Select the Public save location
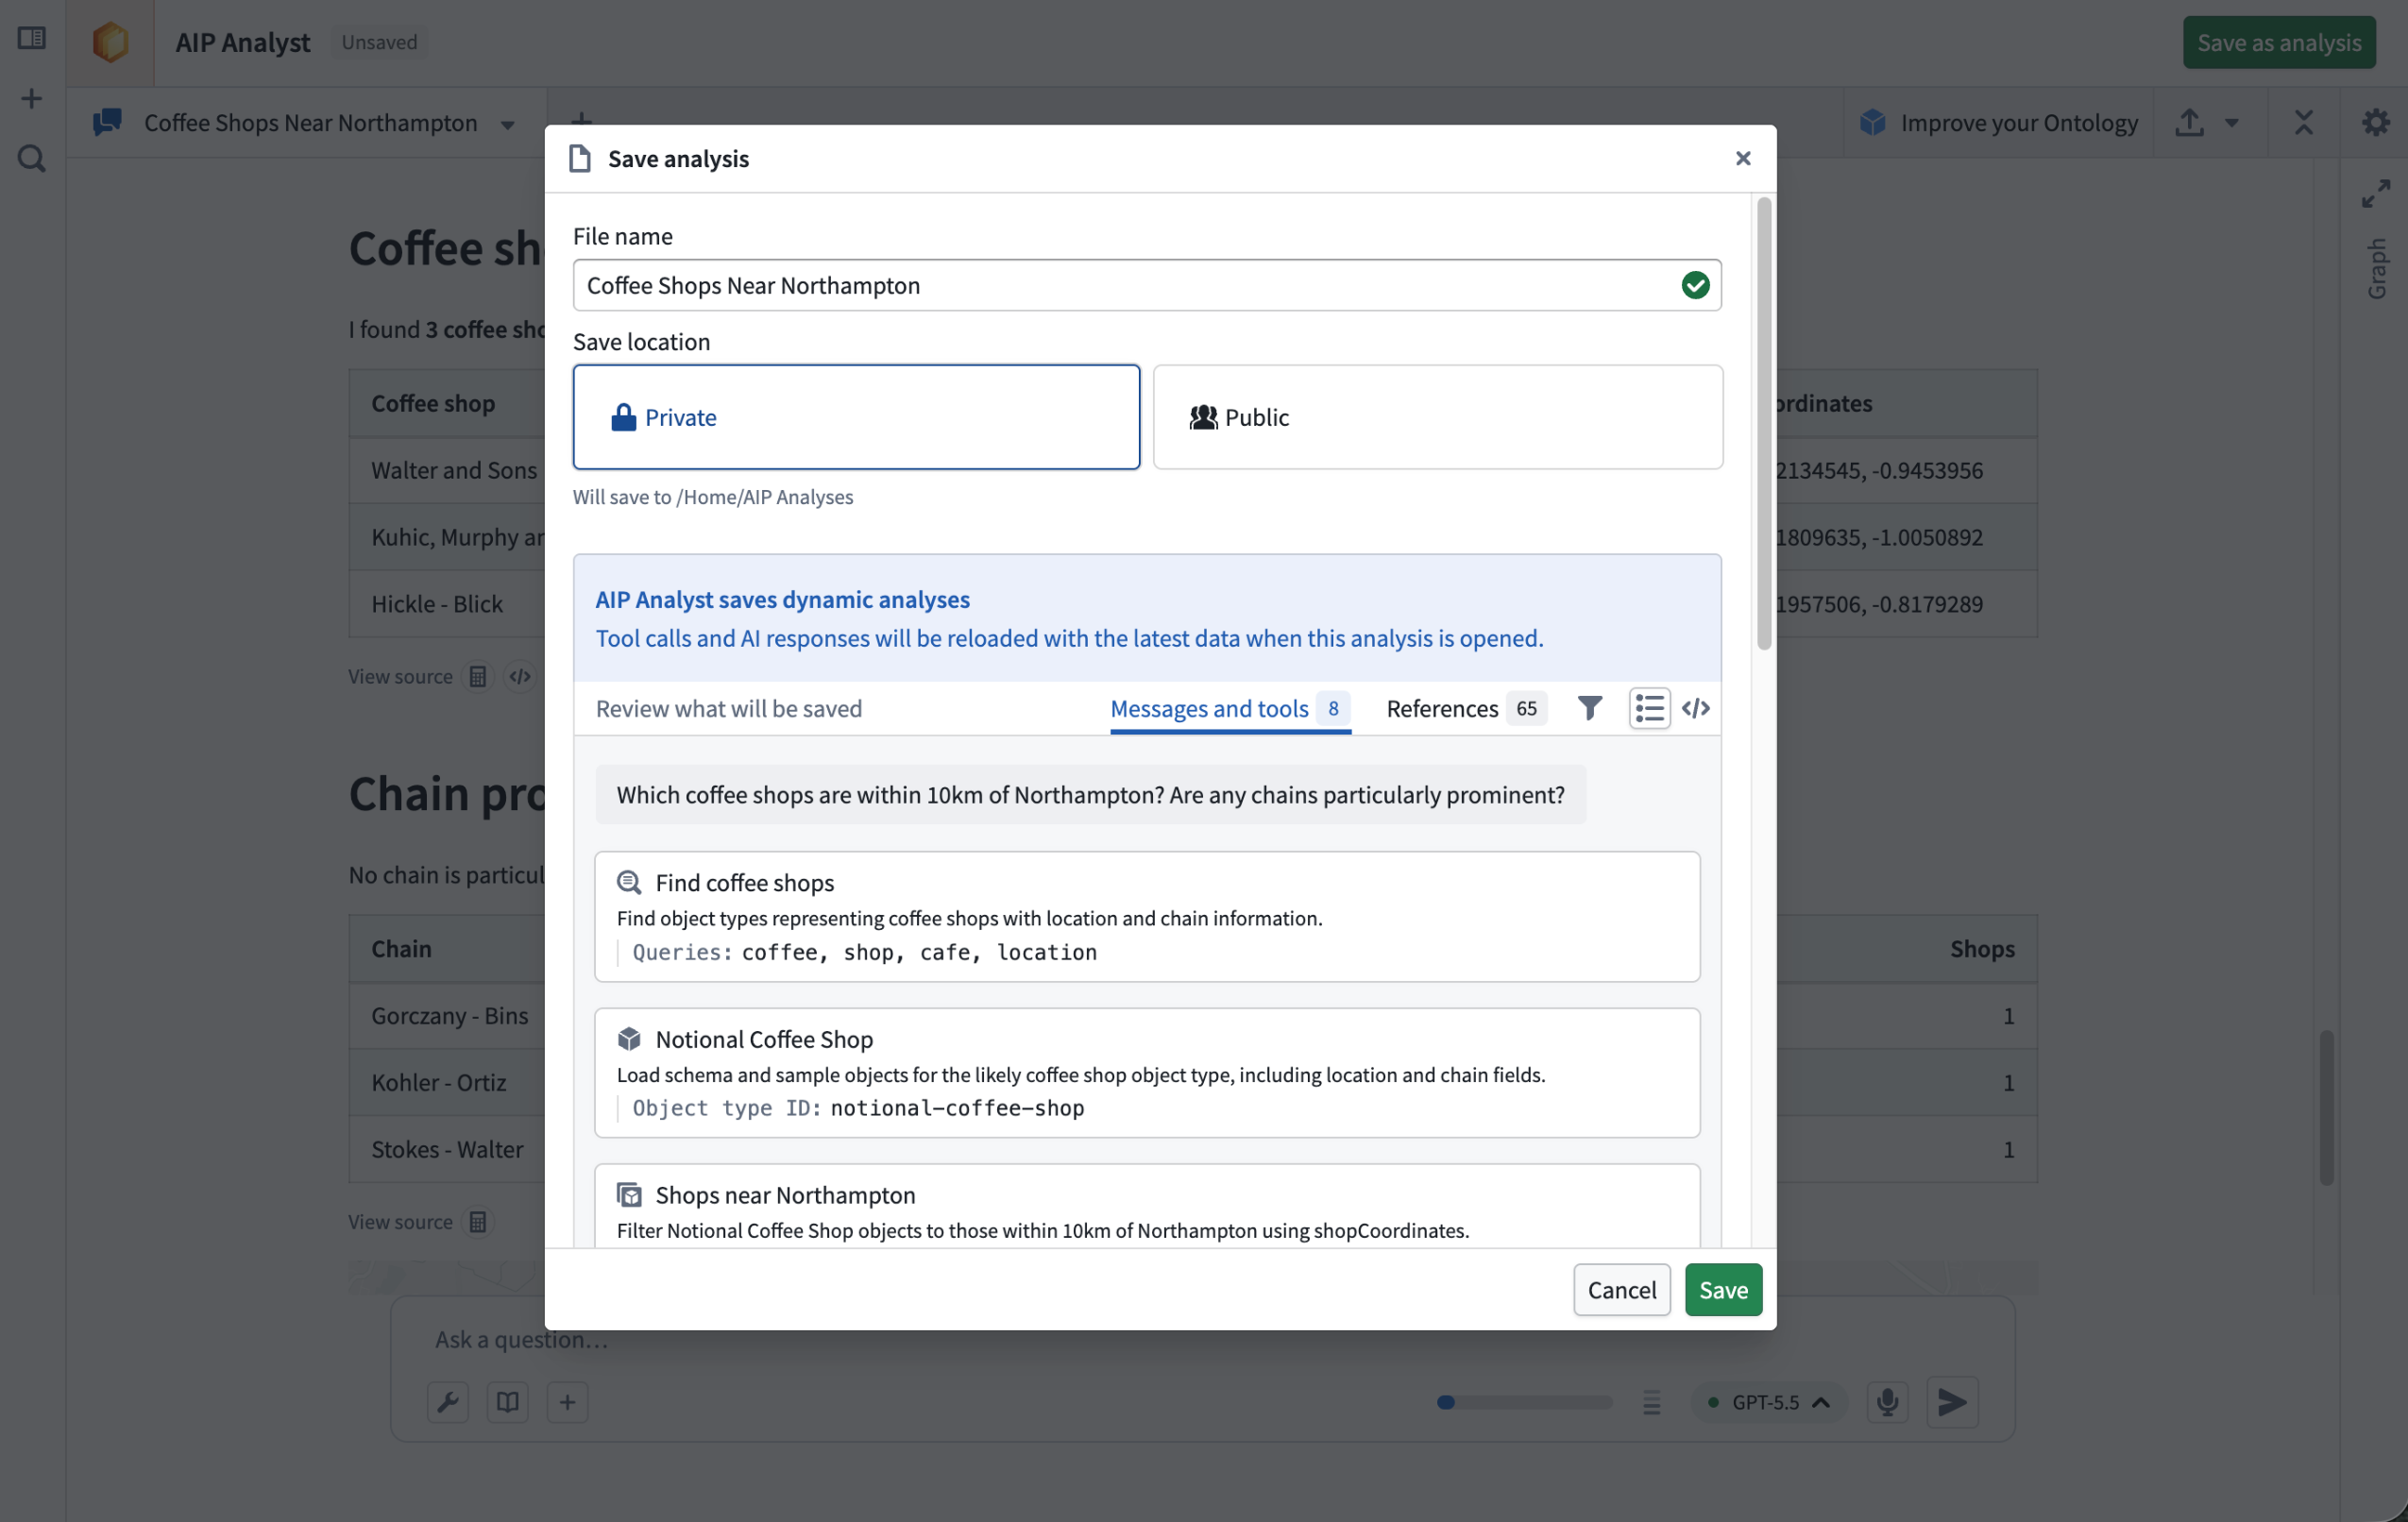This screenshot has width=2408, height=1522. click(x=1437, y=417)
